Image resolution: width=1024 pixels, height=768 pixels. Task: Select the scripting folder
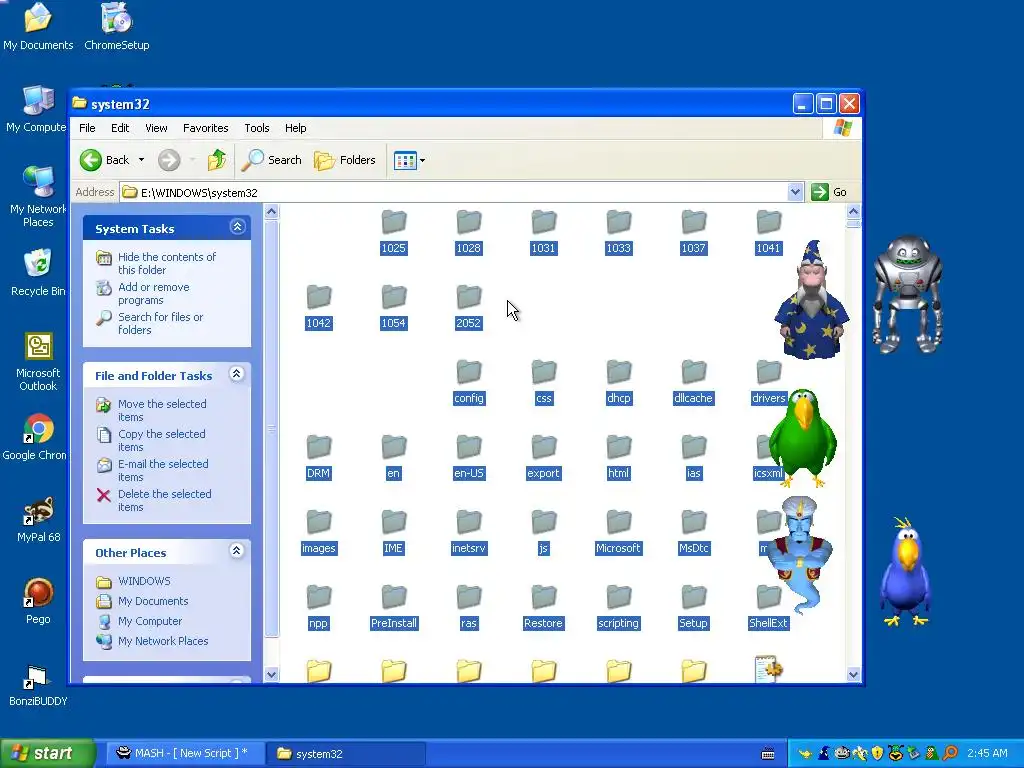click(x=618, y=607)
